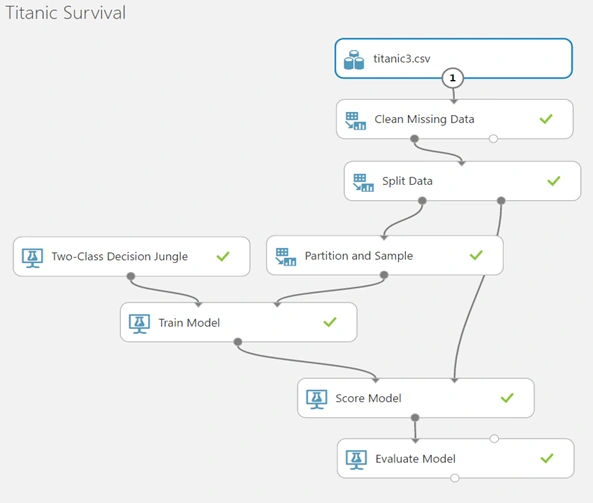Click Score Model output port
This screenshot has height=503, width=593.
point(415,418)
